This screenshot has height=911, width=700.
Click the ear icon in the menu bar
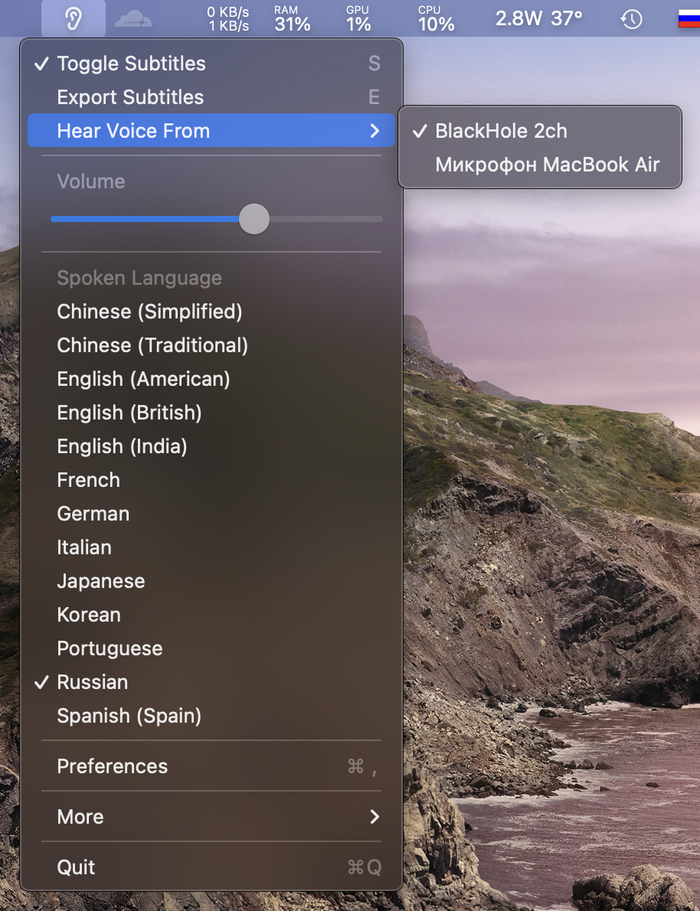tap(73, 19)
